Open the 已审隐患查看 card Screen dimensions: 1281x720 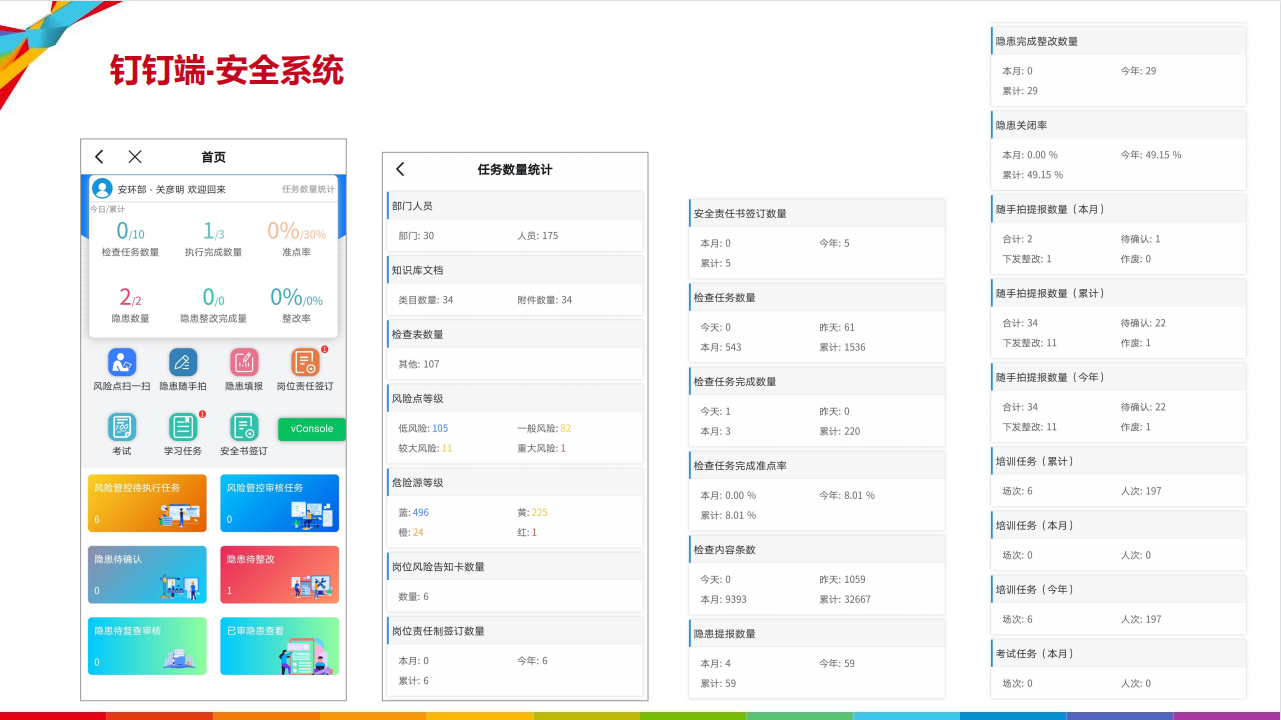click(x=279, y=646)
